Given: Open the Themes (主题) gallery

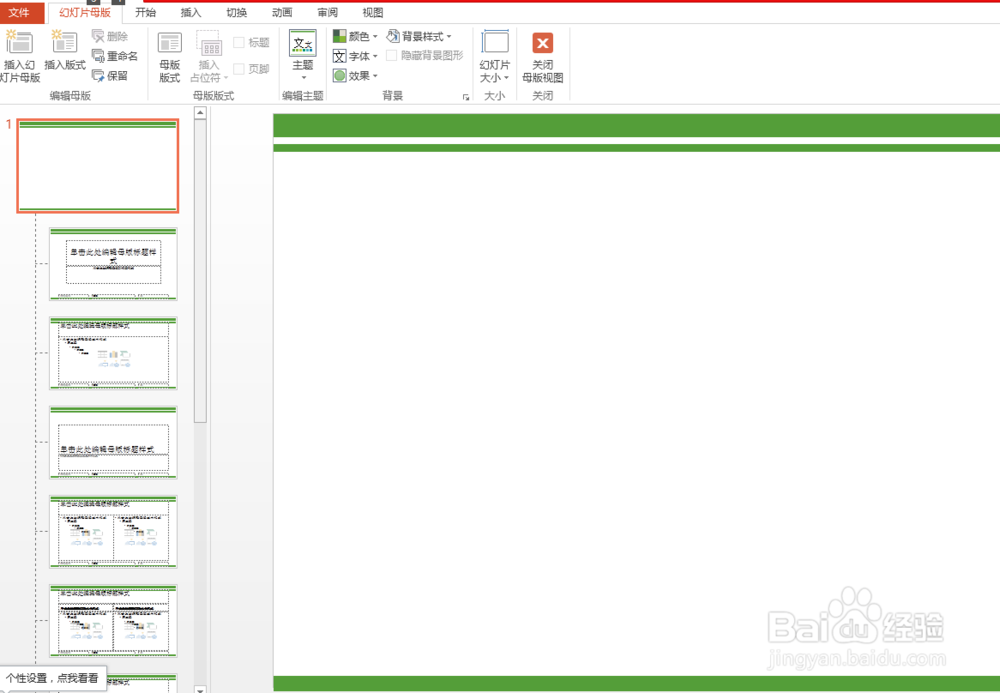Looking at the screenshot, I should [303, 55].
